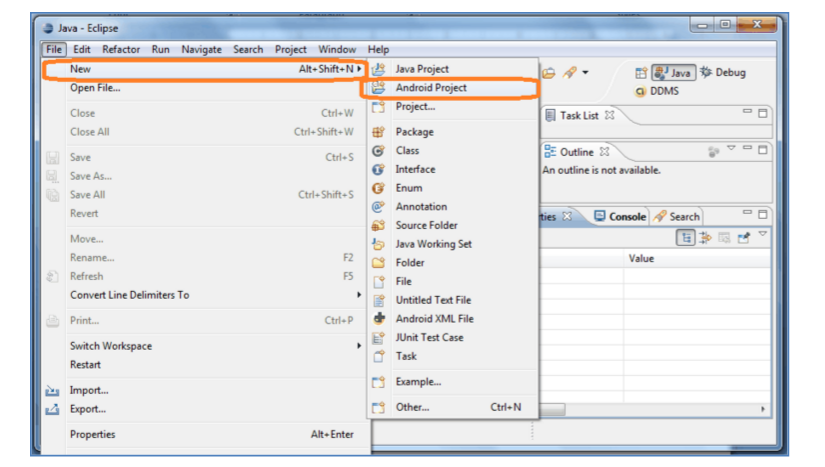Viewport: 825px width, 467px height.
Task: Click the Enum icon
Action: [378, 188]
